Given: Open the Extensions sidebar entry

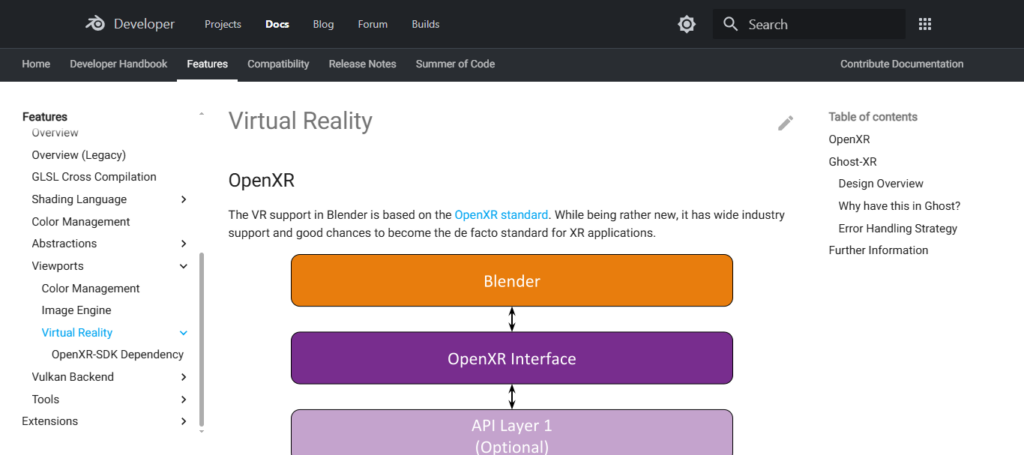Looking at the screenshot, I should (x=50, y=421).
